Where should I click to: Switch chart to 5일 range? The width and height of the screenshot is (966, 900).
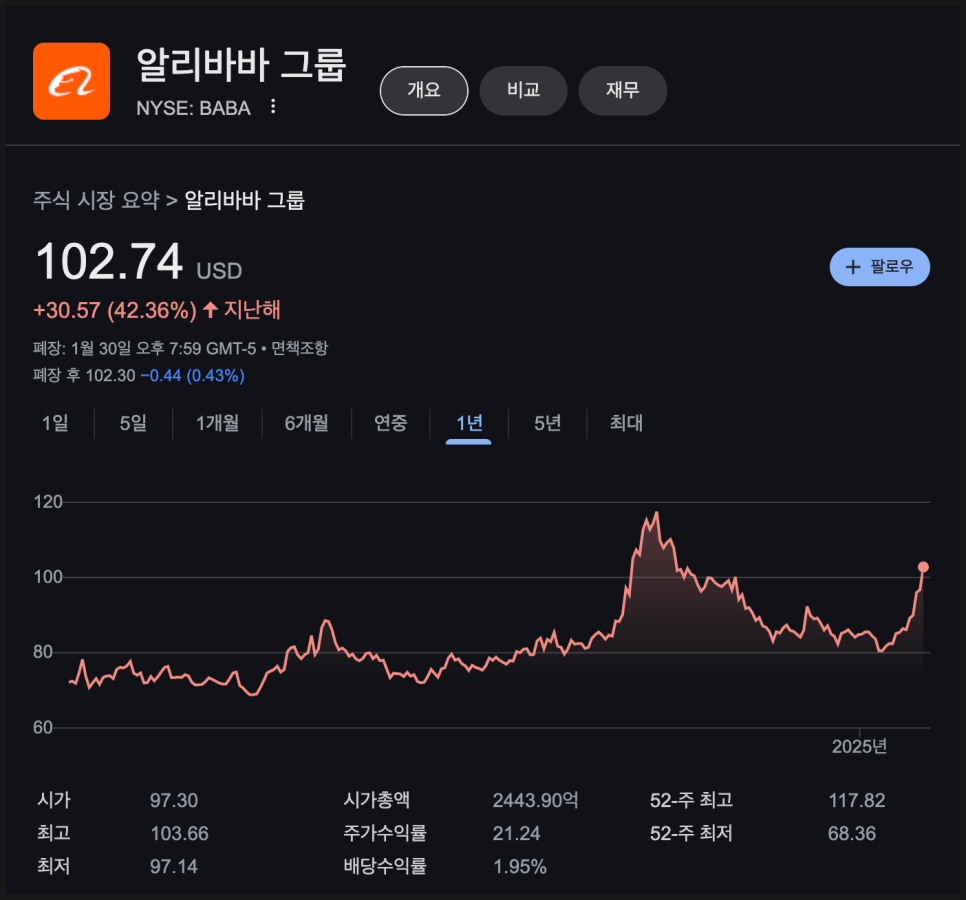pyautogui.click(x=133, y=423)
